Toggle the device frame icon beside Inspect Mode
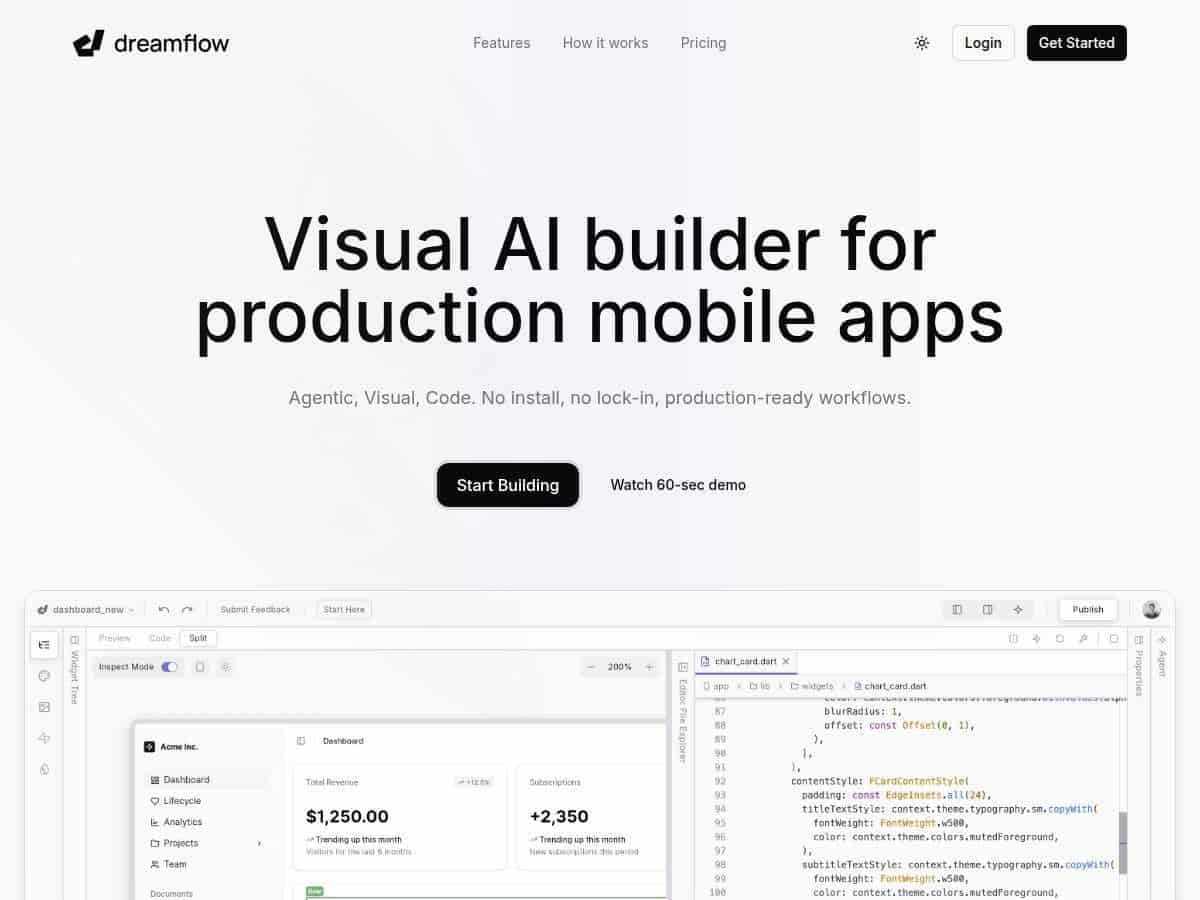Screen dimensions: 1200x900 pos(199,666)
